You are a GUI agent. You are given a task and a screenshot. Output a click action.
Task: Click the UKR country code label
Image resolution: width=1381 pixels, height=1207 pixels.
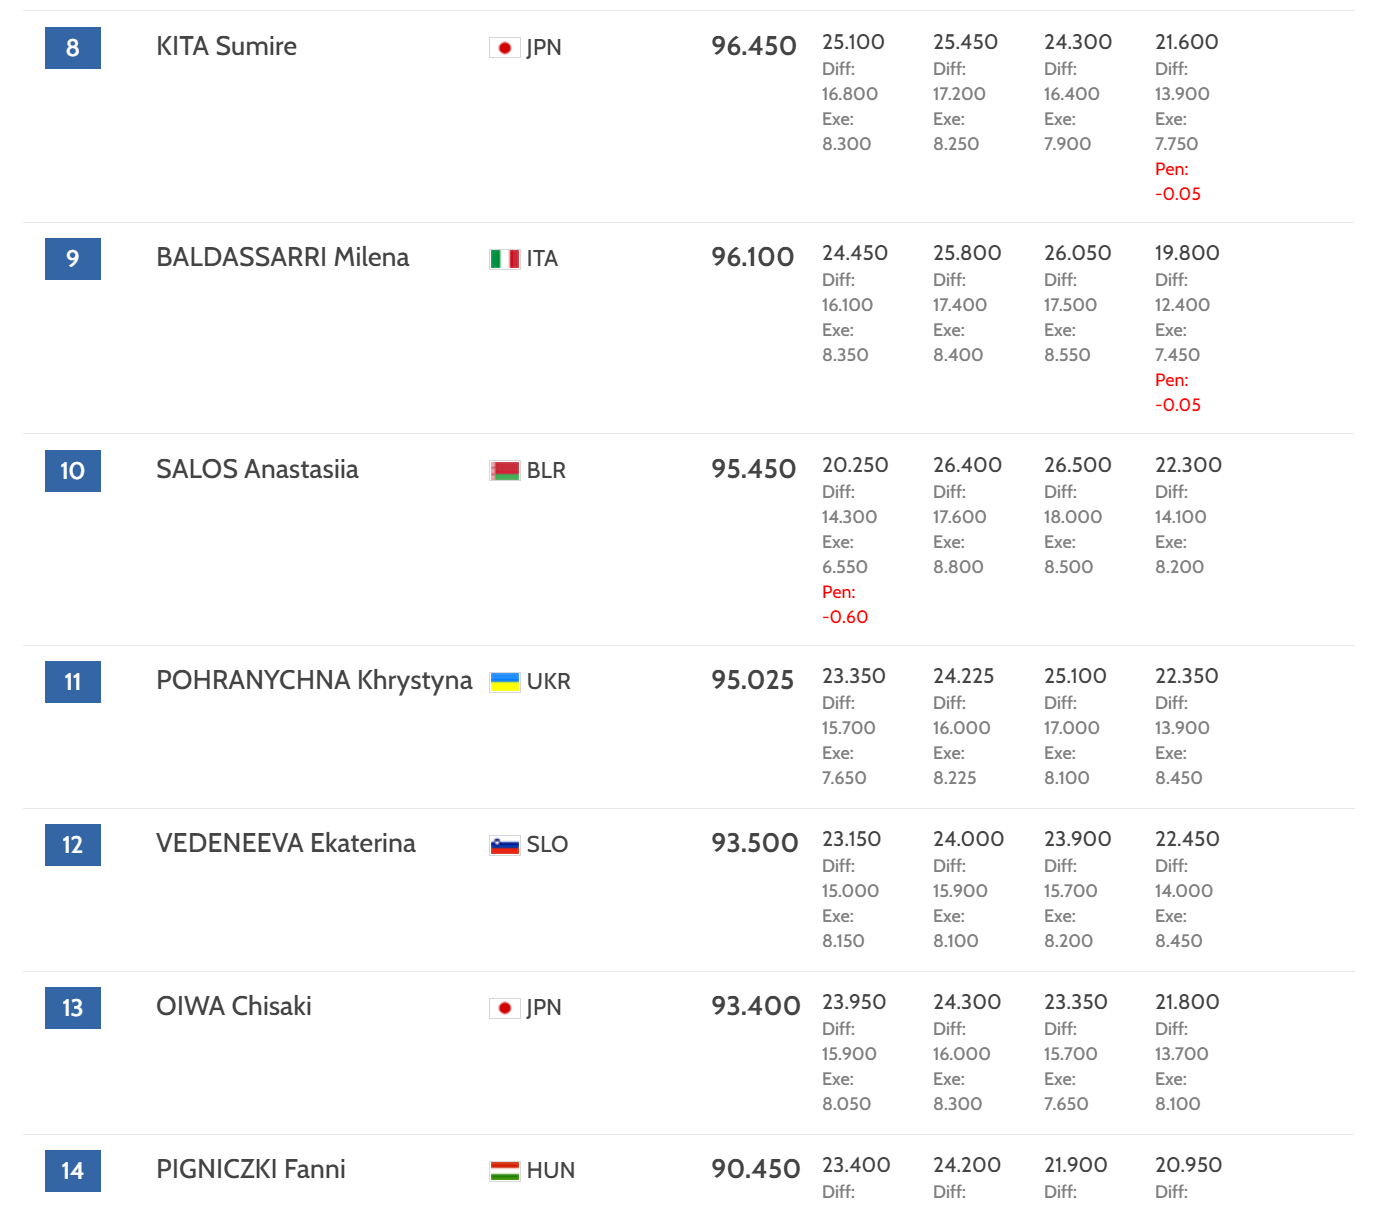548,682
